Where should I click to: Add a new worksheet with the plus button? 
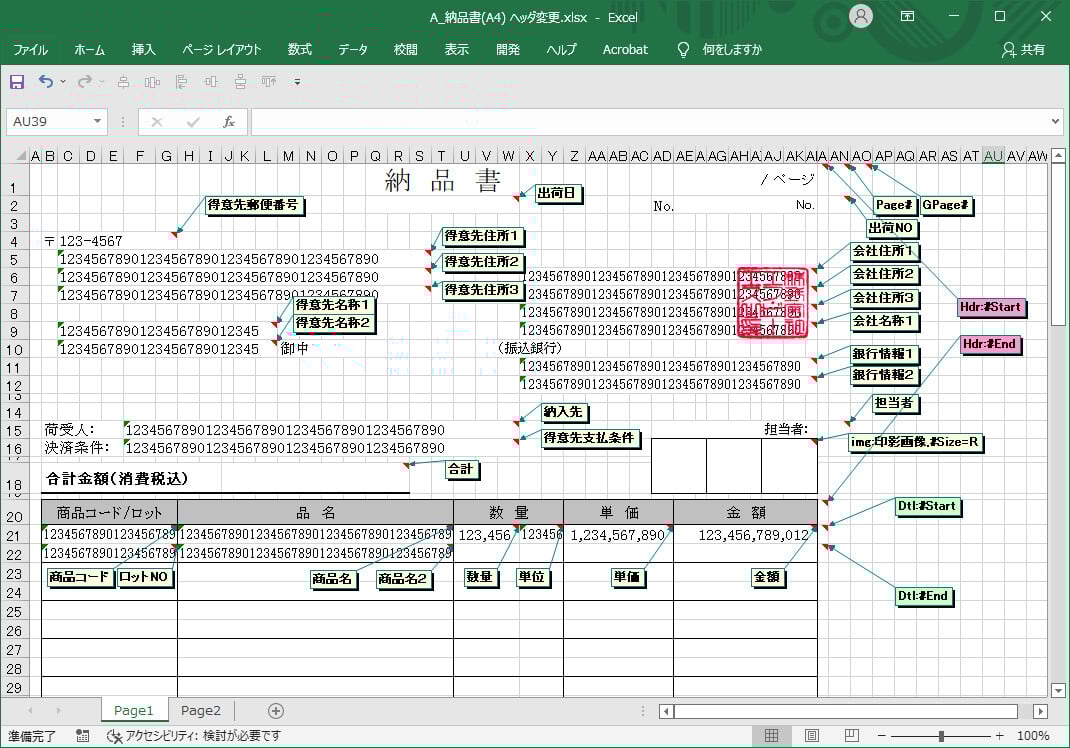pos(274,710)
